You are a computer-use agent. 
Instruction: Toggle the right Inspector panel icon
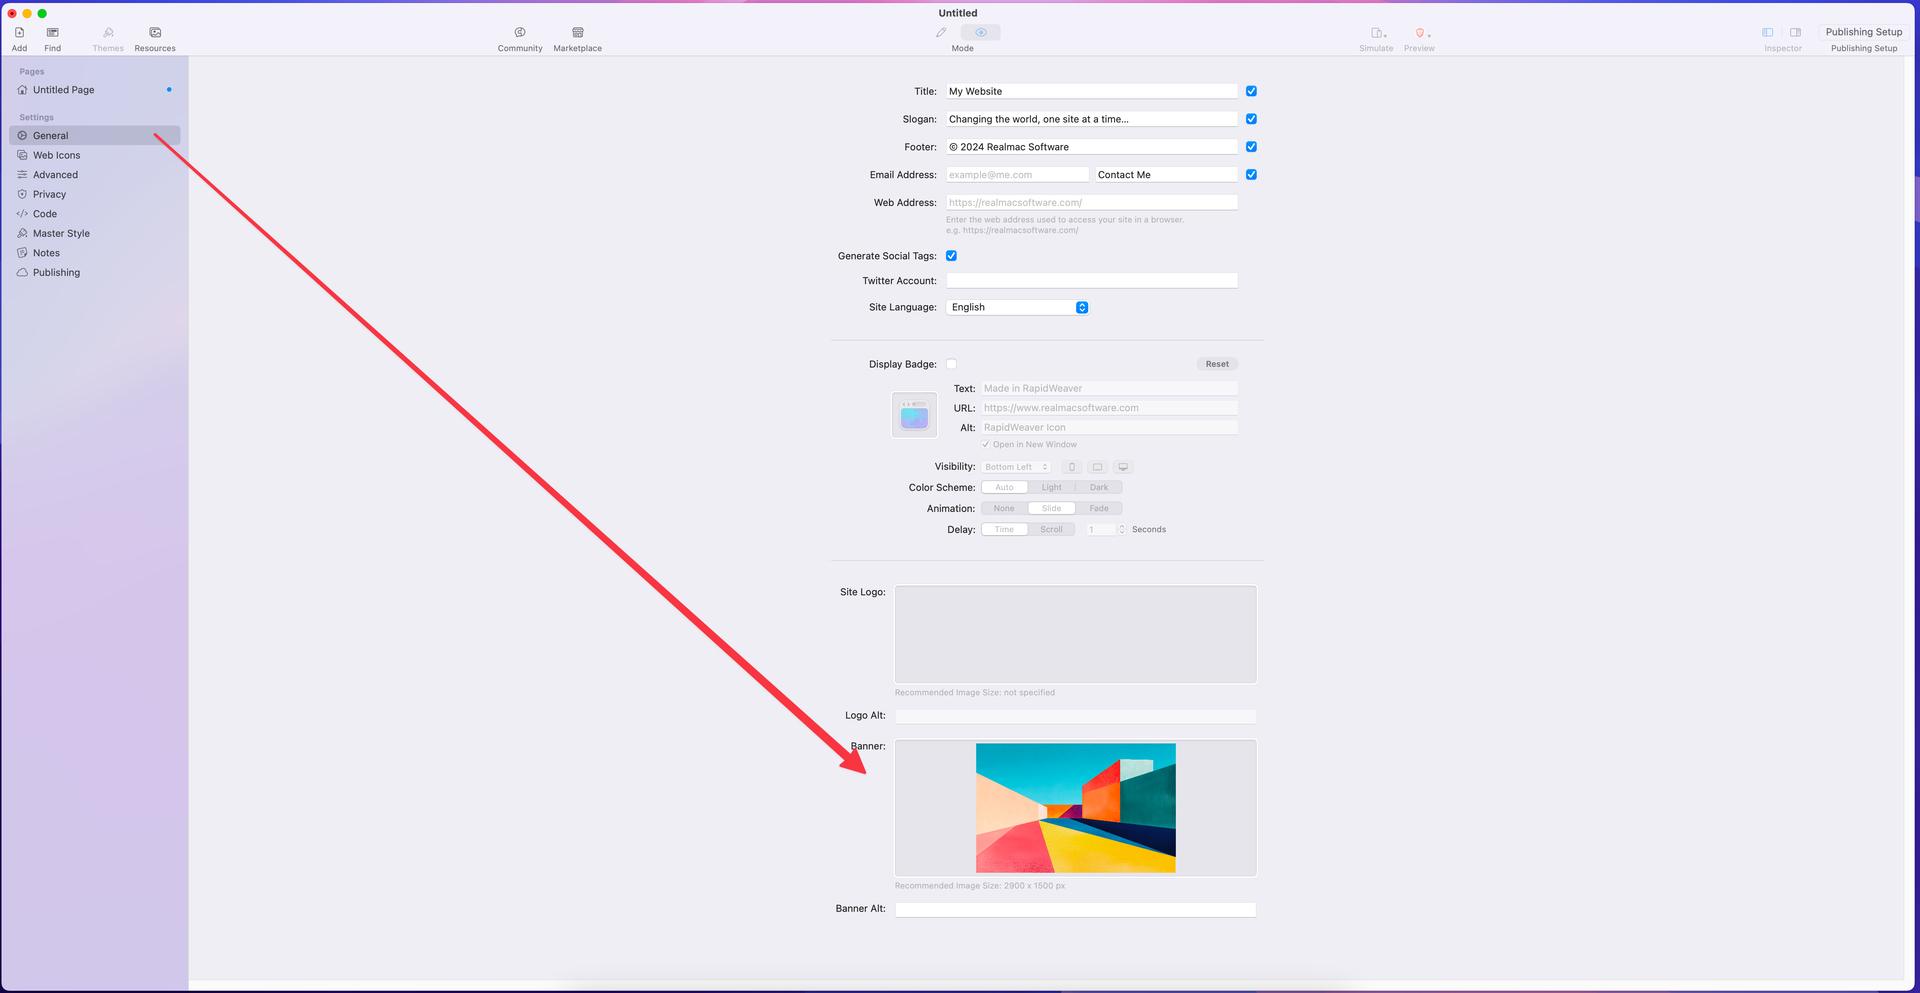(x=1796, y=33)
